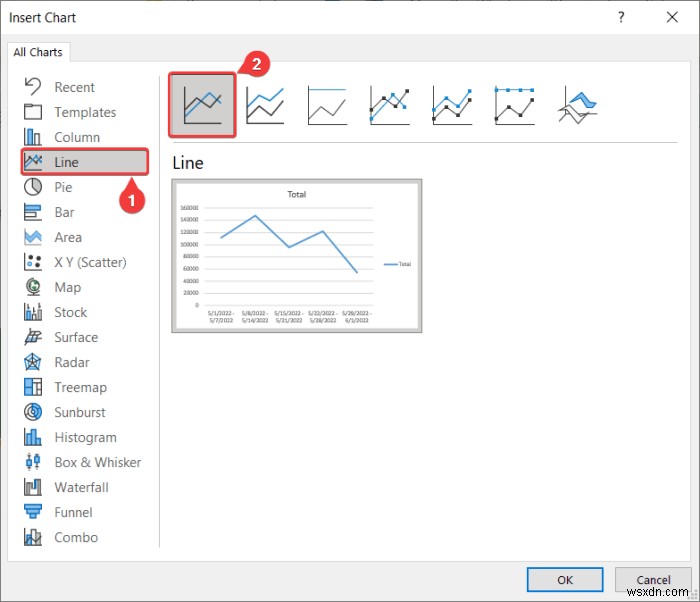
Task: Select the Area chart category
Action: pyautogui.click(x=84, y=237)
